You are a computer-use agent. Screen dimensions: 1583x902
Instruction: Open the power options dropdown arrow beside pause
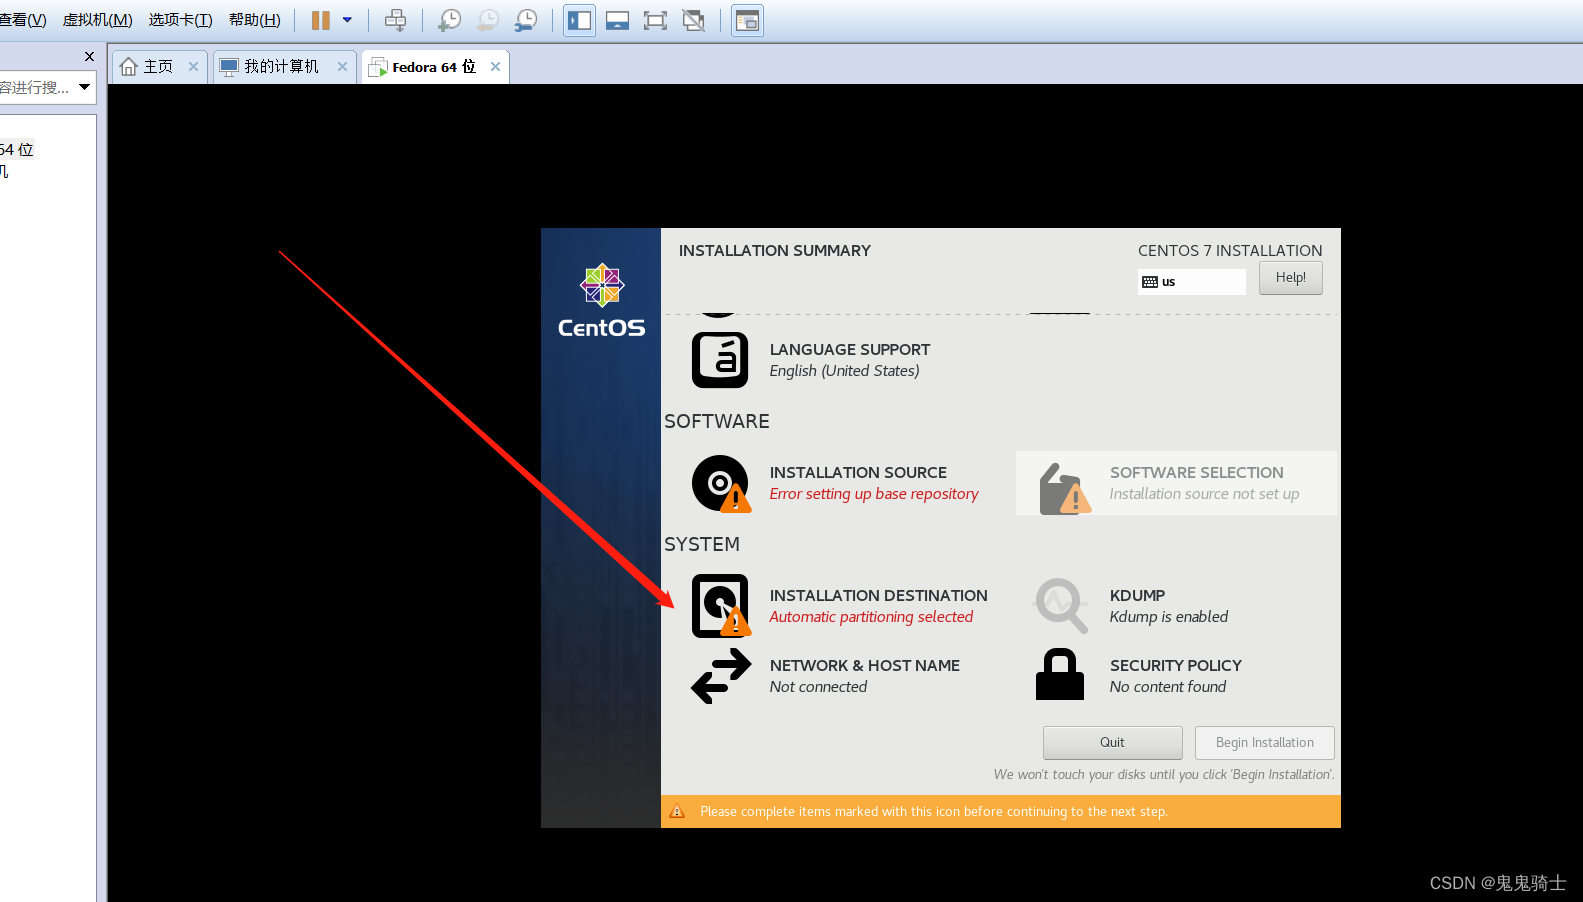(347, 20)
